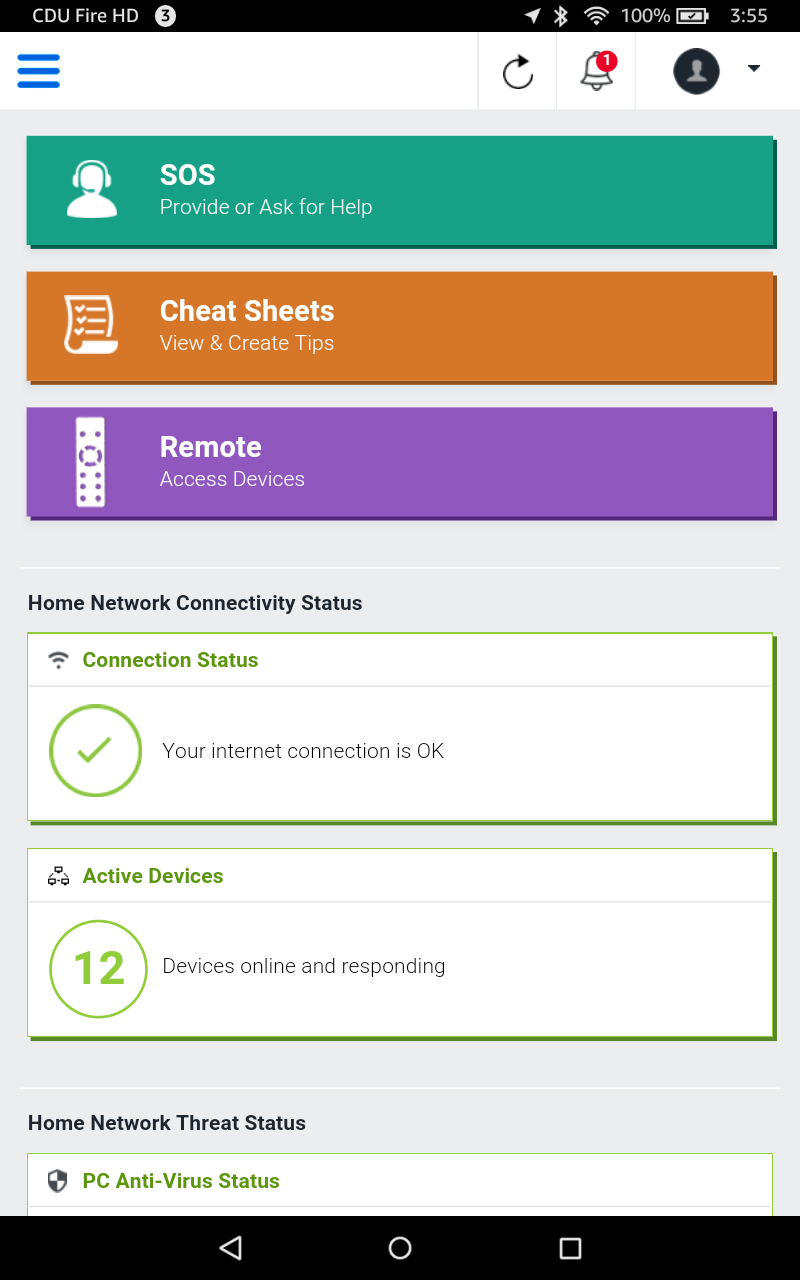
Task: Tap the Remote control icon
Action: [x=91, y=461]
